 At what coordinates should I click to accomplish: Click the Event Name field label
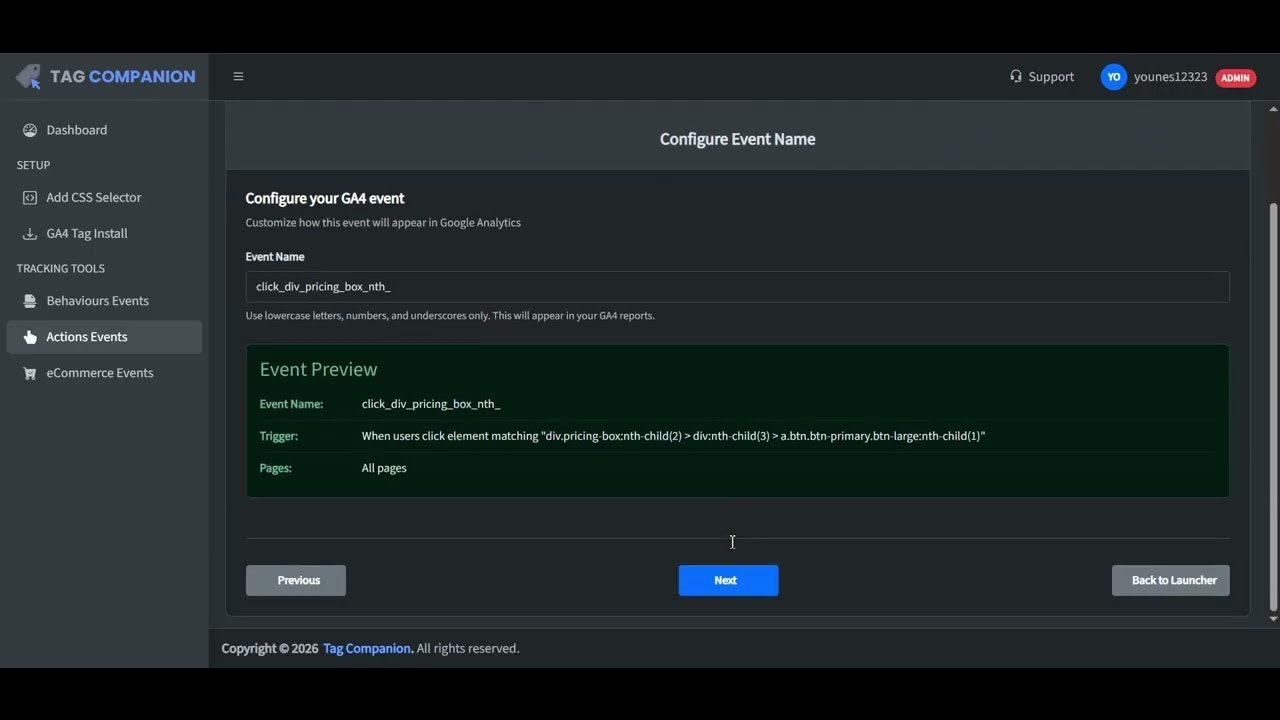point(275,257)
